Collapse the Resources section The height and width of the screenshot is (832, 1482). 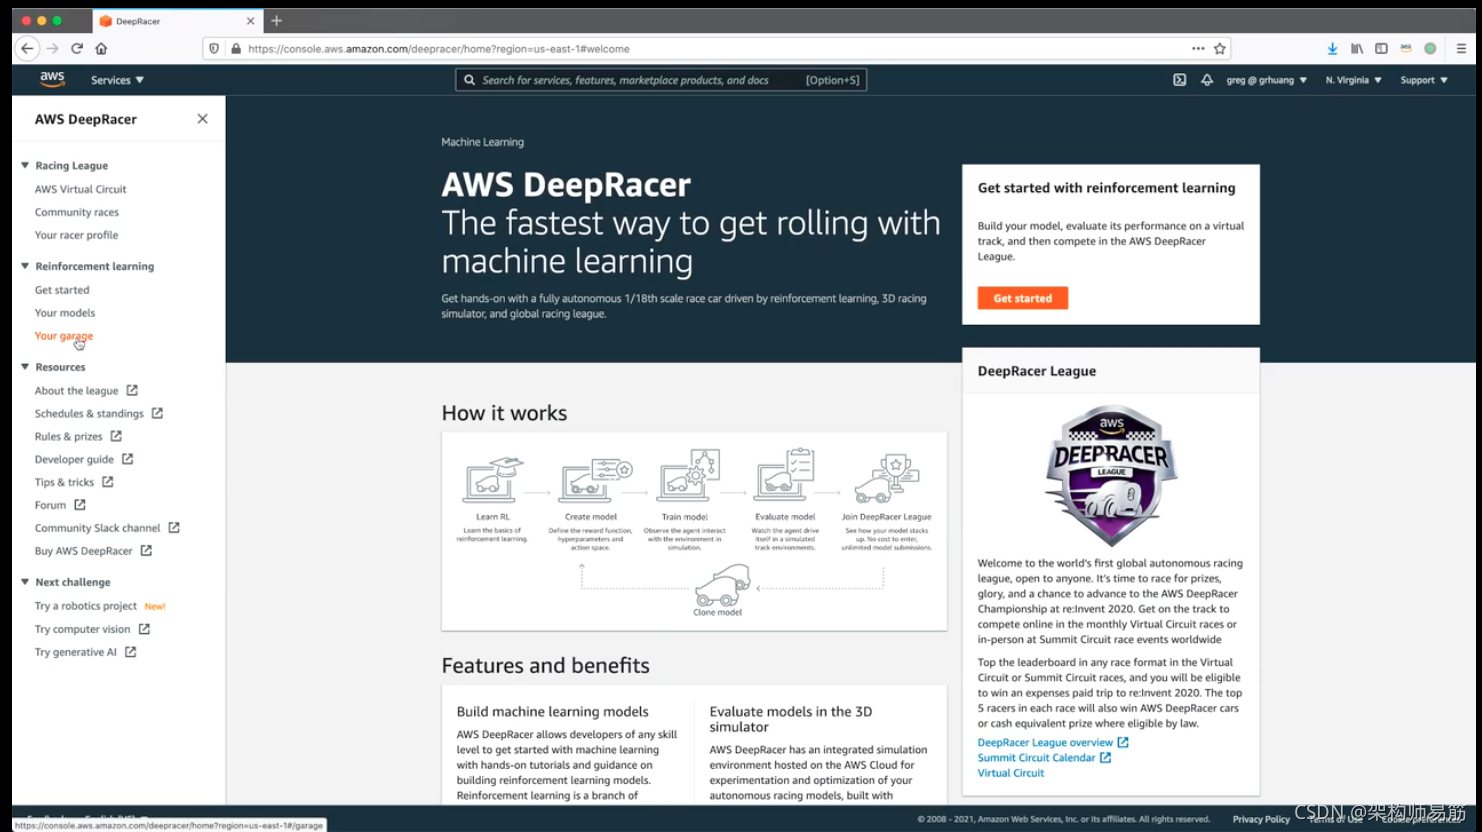(x=25, y=367)
